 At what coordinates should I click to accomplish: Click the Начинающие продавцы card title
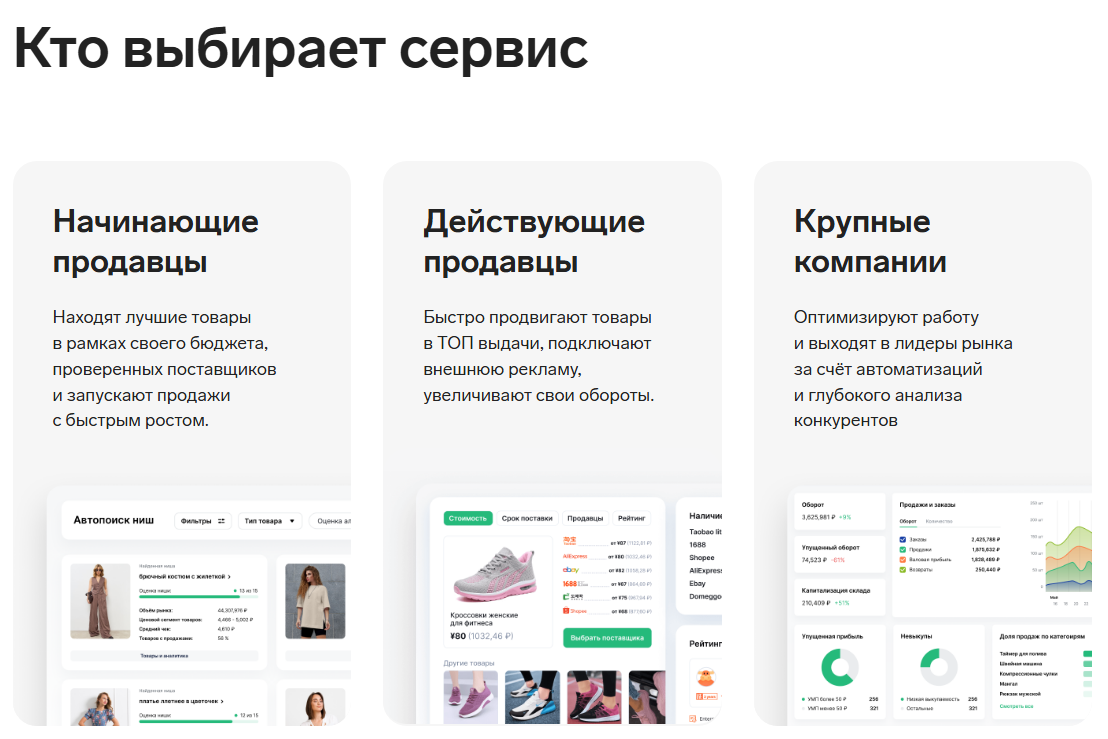coord(155,242)
